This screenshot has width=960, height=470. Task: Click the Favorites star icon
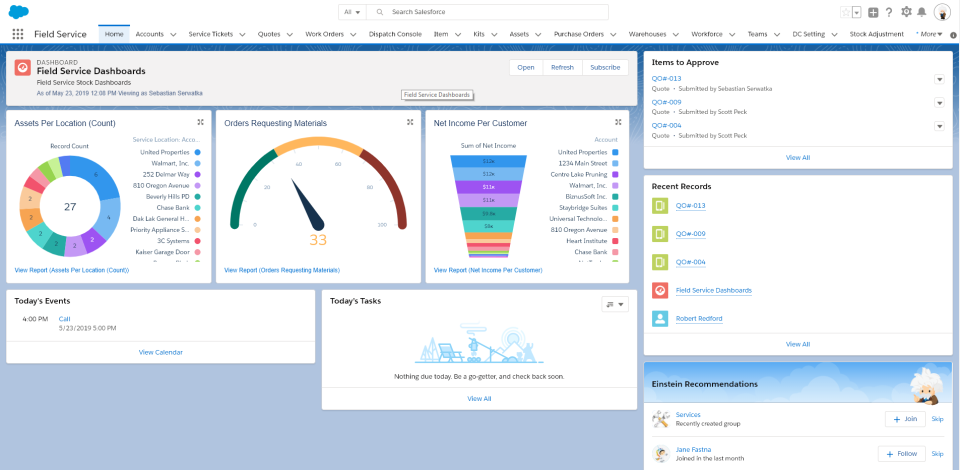coord(845,12)
